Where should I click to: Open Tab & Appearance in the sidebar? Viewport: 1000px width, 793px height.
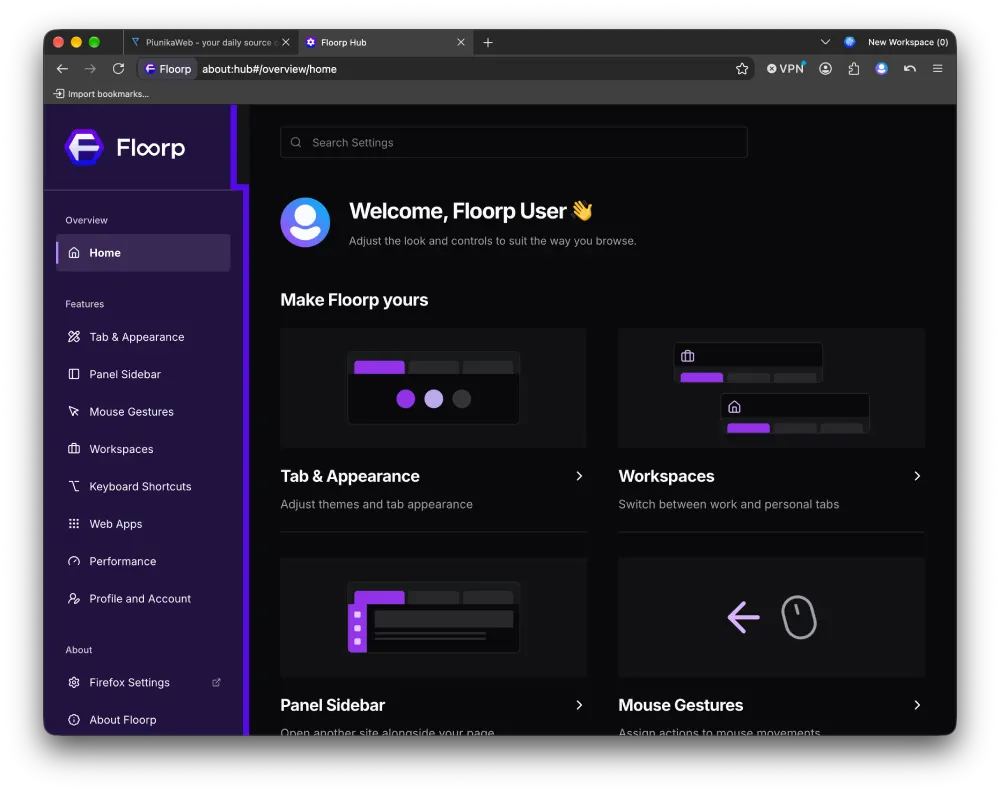(x=143, y=337)
